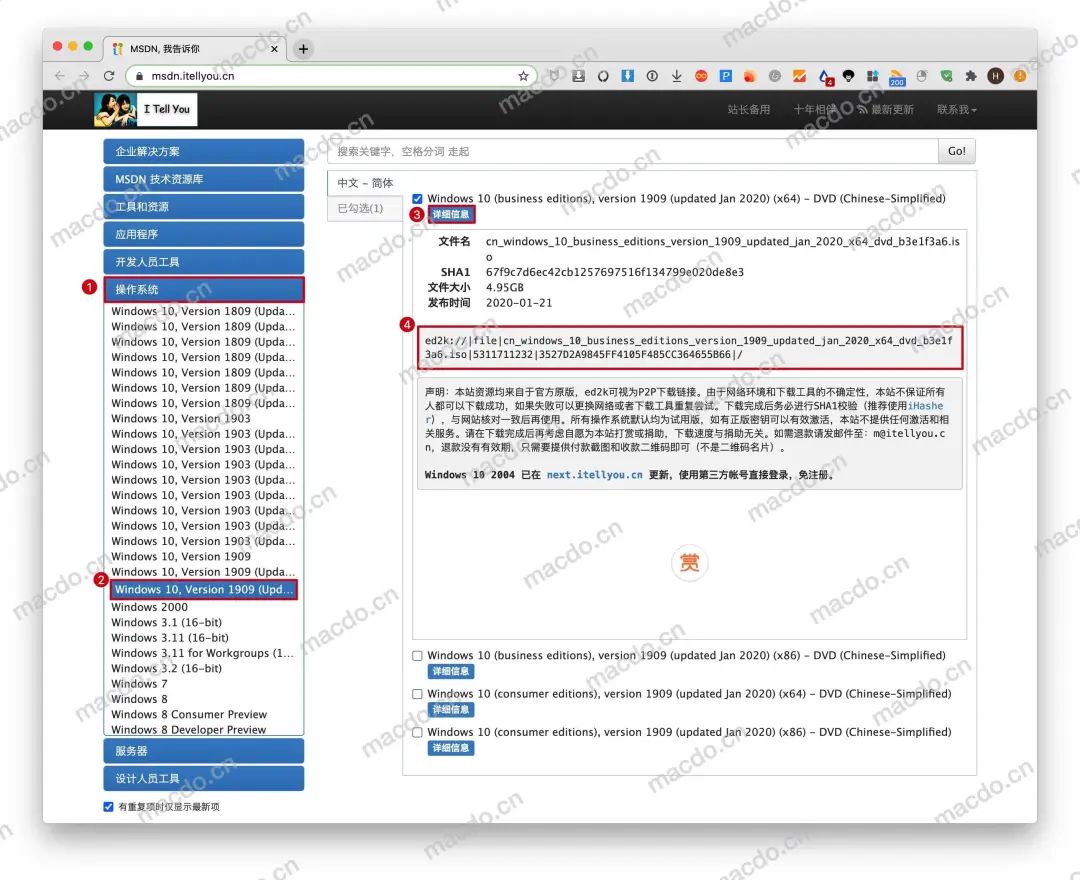This screenshot has height=880, width=1080.
Task: Open the next.itellyou.cn link
Action: tap(594, 475)
